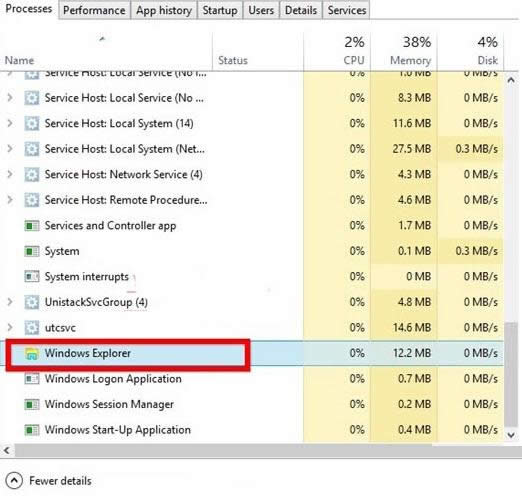Click the Windows Start-Up Application icon
Image resolution: width=522 pixels, height=502 pixels.
click(x=32, y=430)
